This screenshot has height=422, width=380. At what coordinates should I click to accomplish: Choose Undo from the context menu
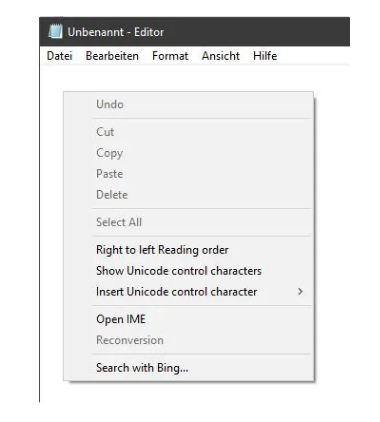click(x=188, y=104)
